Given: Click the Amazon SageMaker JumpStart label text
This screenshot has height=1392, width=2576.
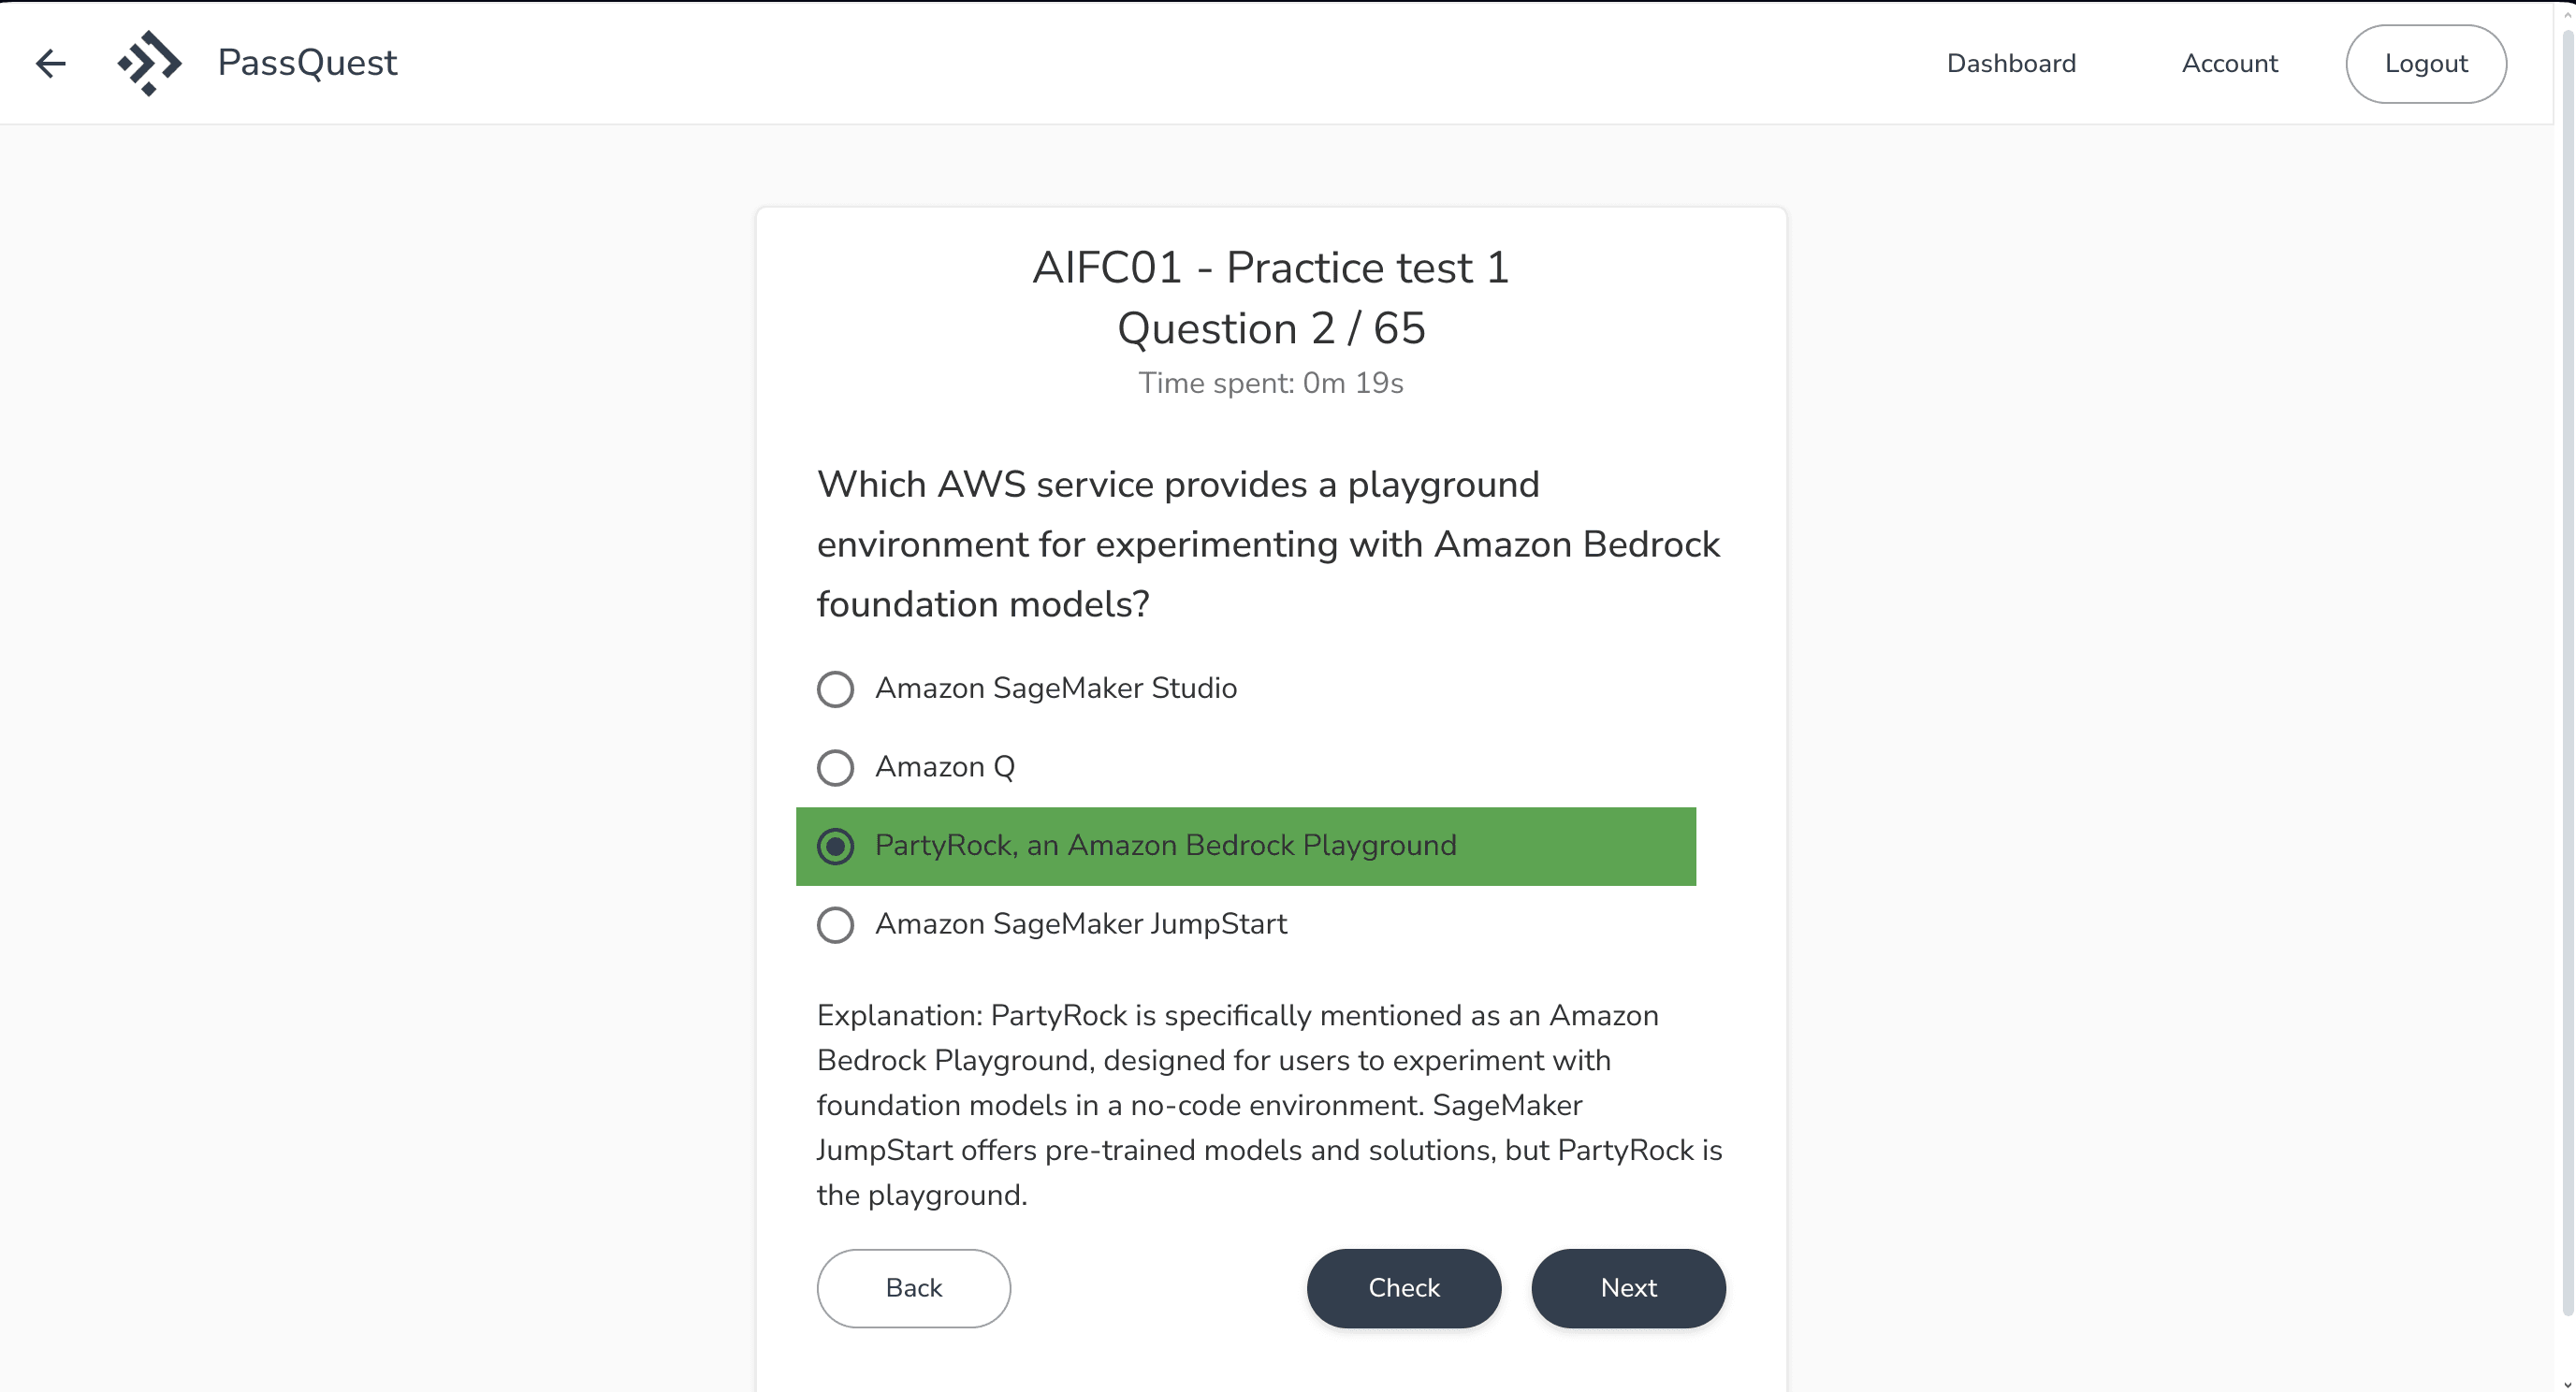Looking at the screenshot, I should click(1081, 925).
